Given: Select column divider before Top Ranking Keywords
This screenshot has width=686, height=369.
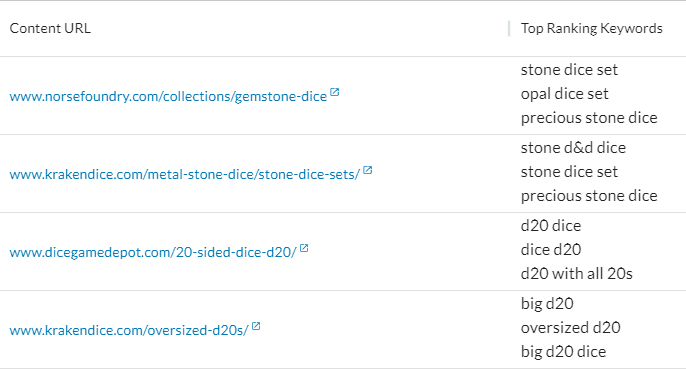Looking at the screenshot, I should coord(509,28).
